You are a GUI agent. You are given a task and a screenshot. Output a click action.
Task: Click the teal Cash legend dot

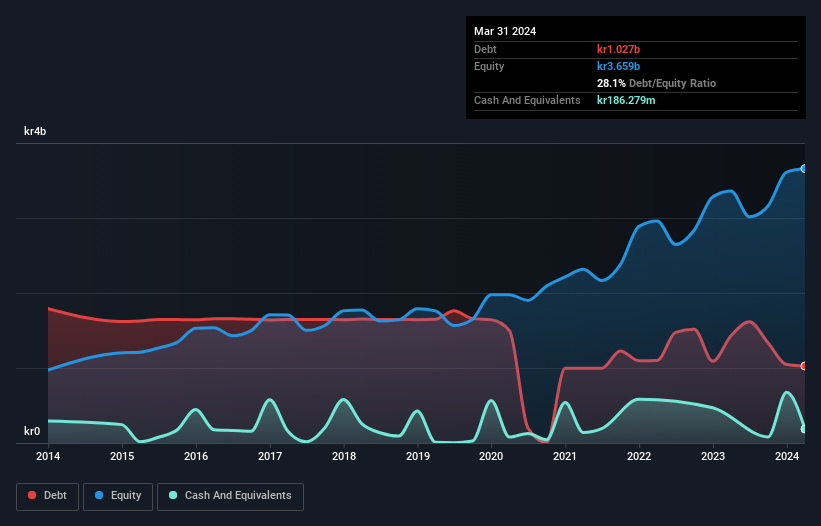(173, 495)
